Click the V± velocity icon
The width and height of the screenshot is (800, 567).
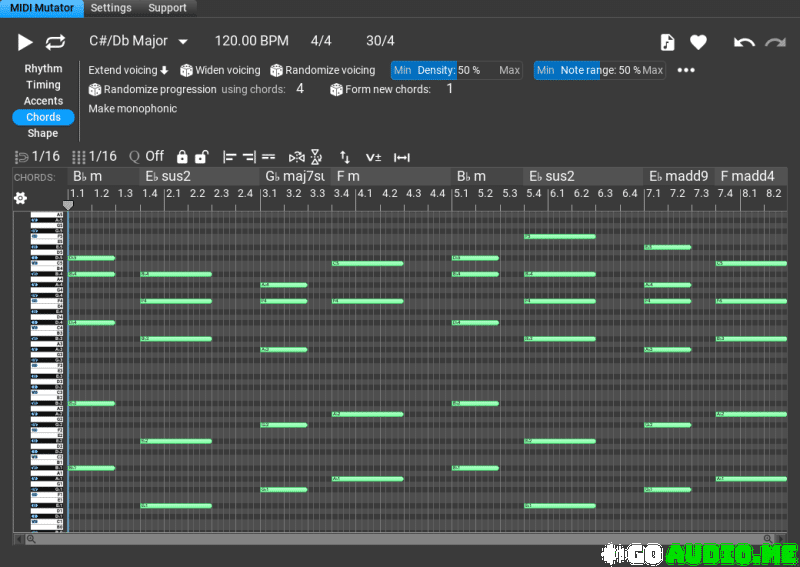(x=373, y=157)
